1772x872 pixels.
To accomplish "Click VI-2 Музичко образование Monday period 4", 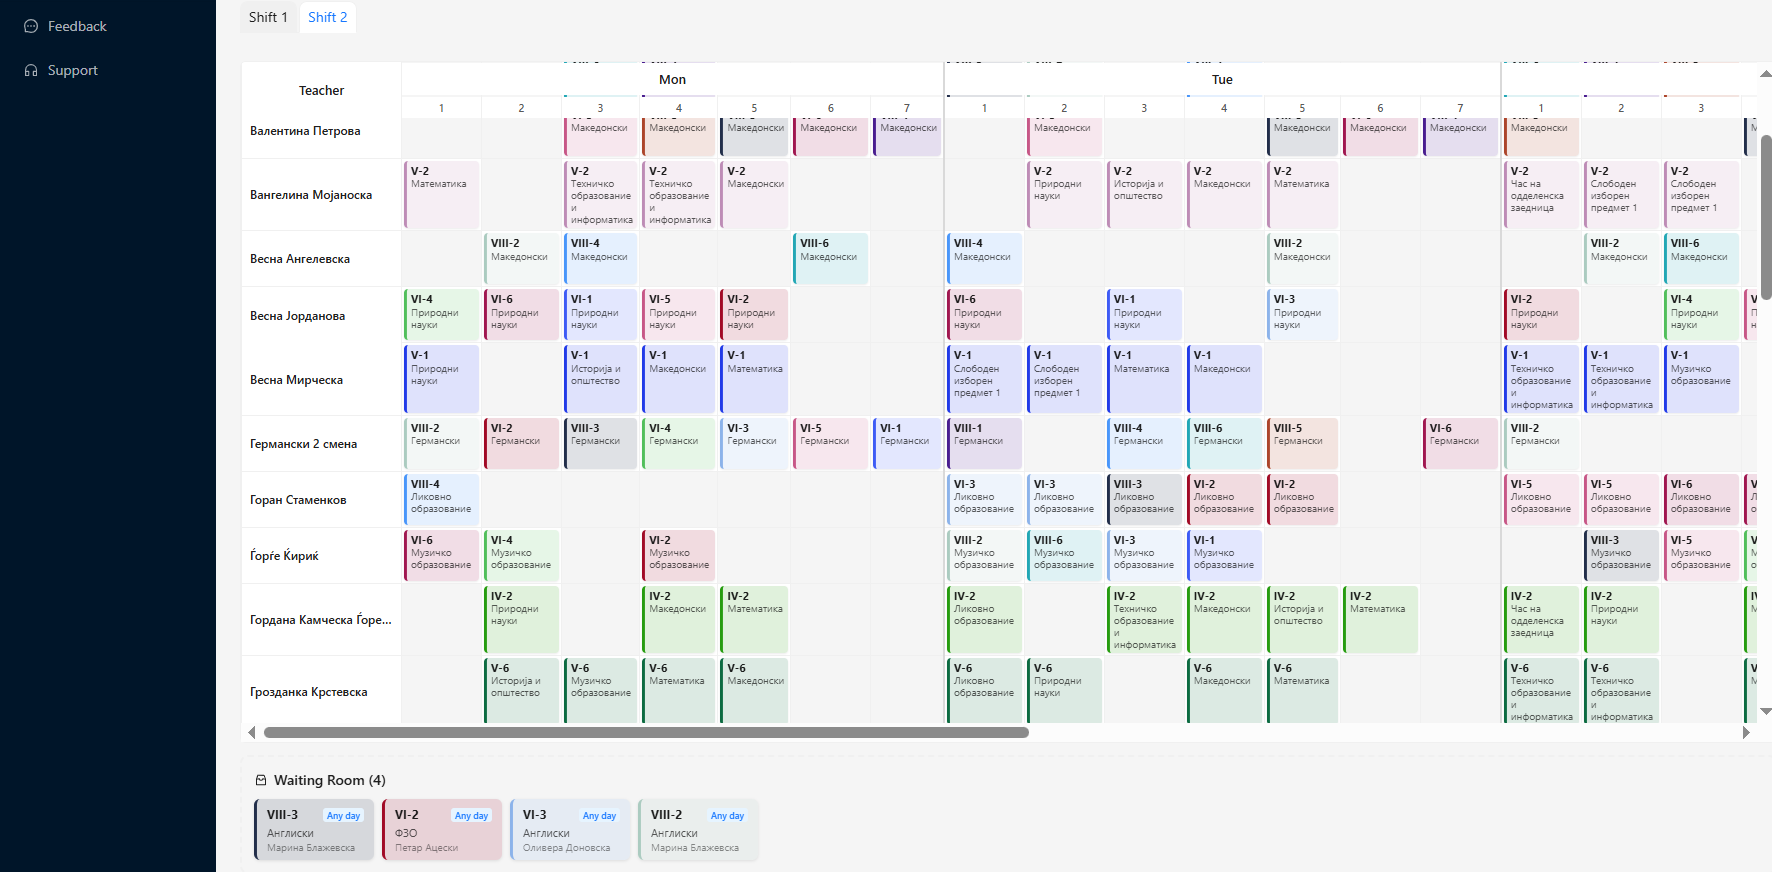I will 679,555.
